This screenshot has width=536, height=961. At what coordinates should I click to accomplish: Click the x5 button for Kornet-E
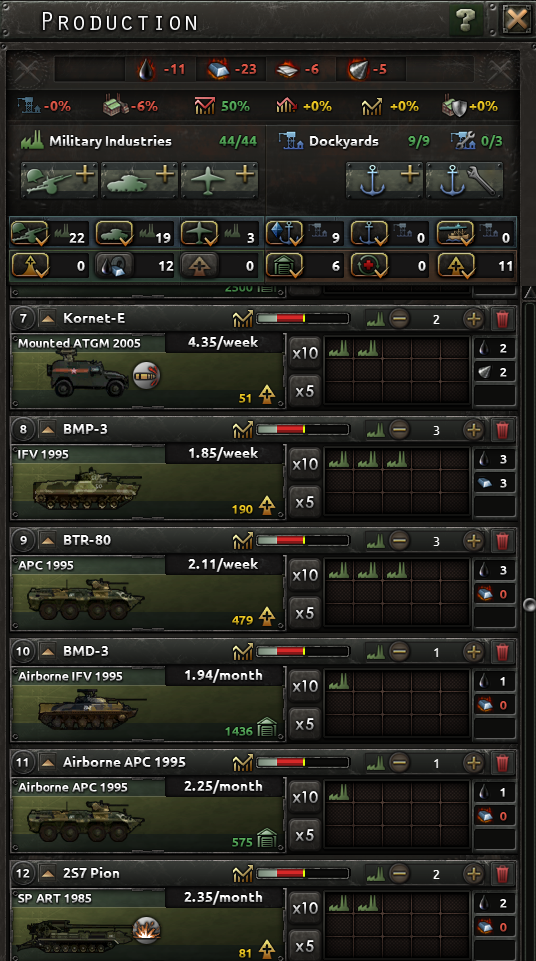click(x=304, y=390)
